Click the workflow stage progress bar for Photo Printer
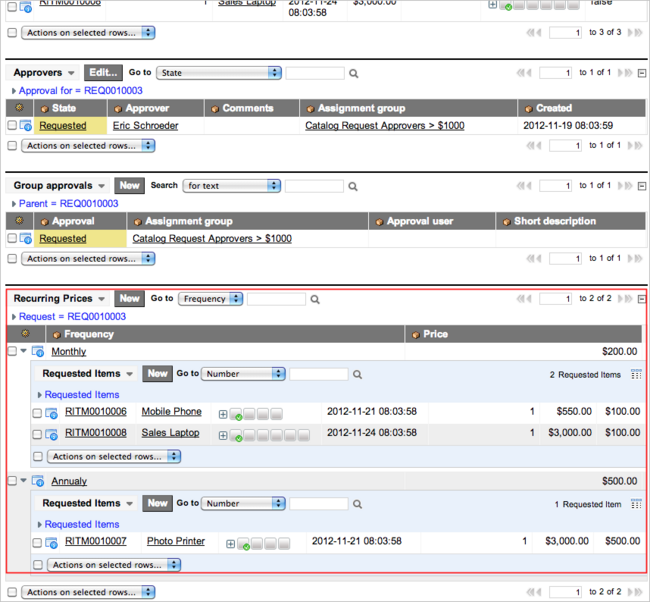Viewport: 650px width, 602px height. click(x=264, y=544)
